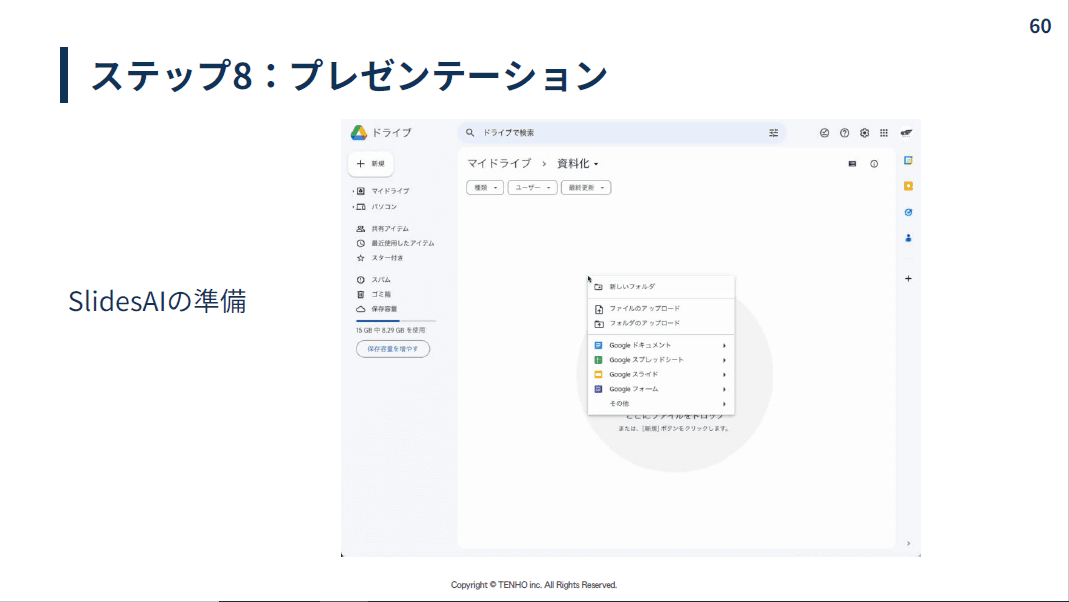
Task: Open 最近使用したアイテム in sidebar
Action: pos(402,243)
